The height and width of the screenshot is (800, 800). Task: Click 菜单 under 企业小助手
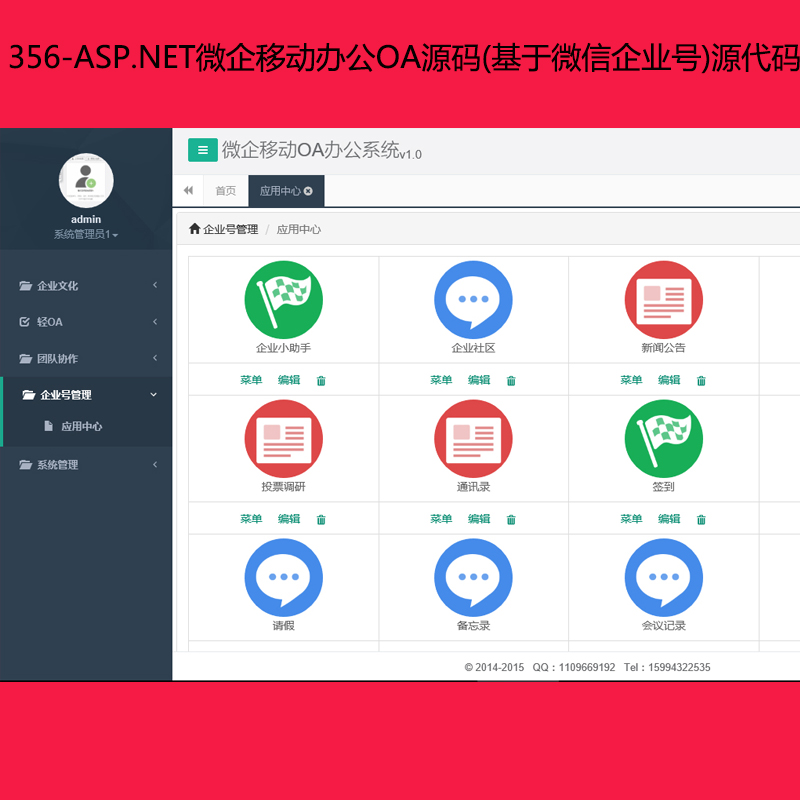coord(251,380)
